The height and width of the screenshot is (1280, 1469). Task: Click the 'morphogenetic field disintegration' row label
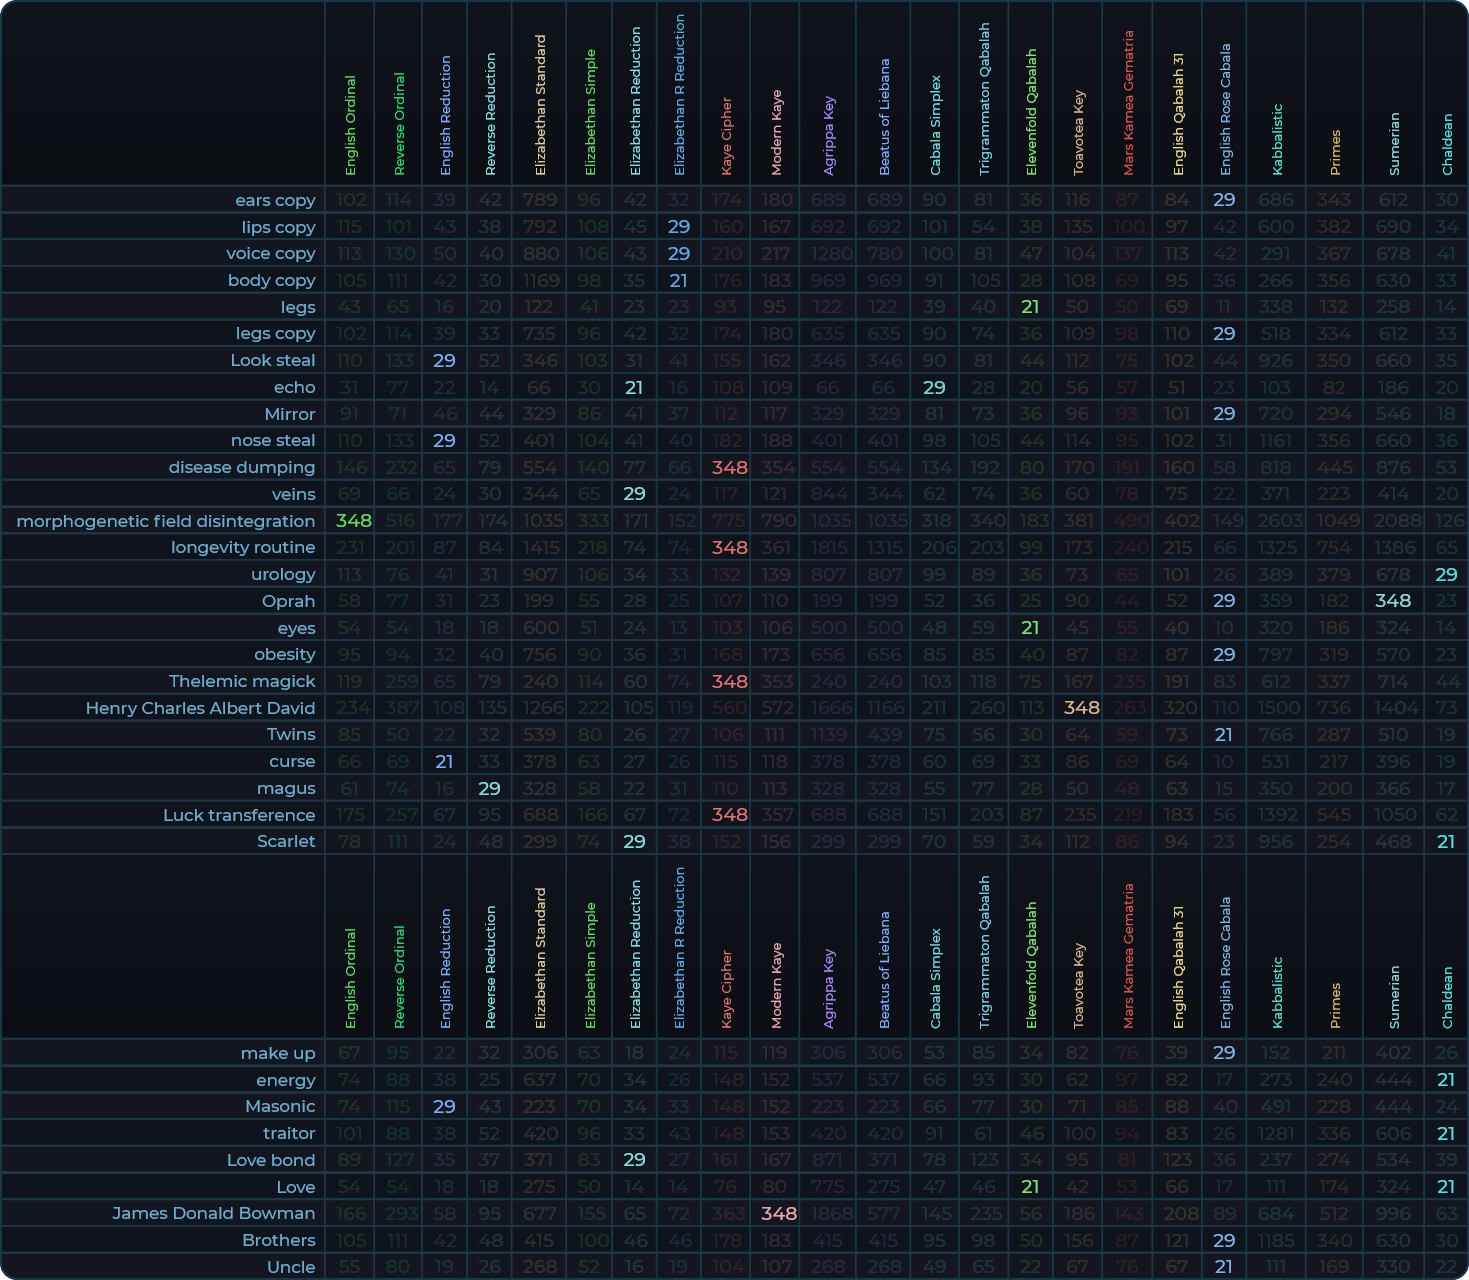[165, 521]
